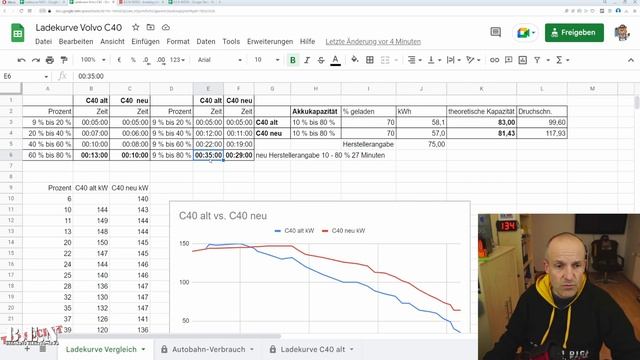Click the formula bar input
The width and height of the screenshot is (640, 360).
(355, 76)
